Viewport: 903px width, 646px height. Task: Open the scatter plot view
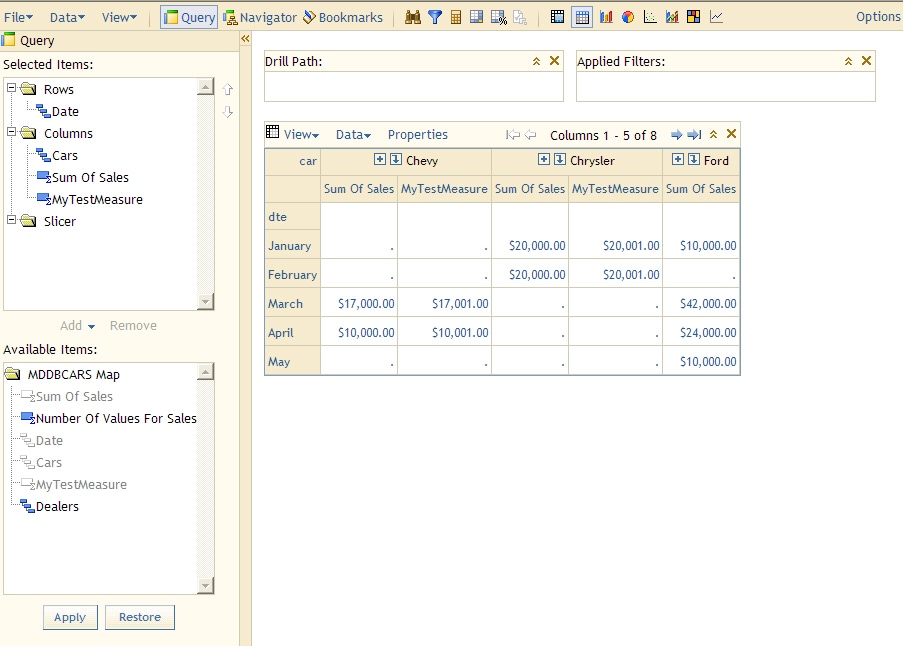649,16
